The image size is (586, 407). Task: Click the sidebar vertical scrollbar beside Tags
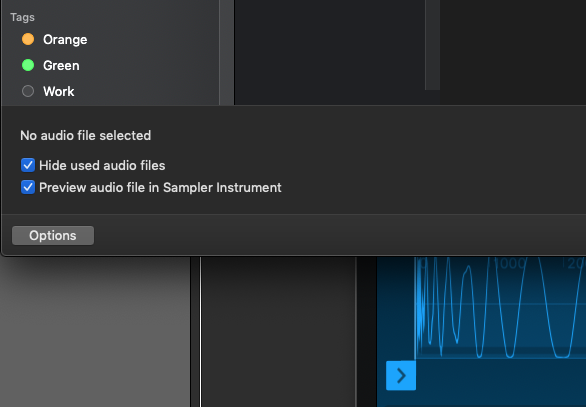click(226, 52)
